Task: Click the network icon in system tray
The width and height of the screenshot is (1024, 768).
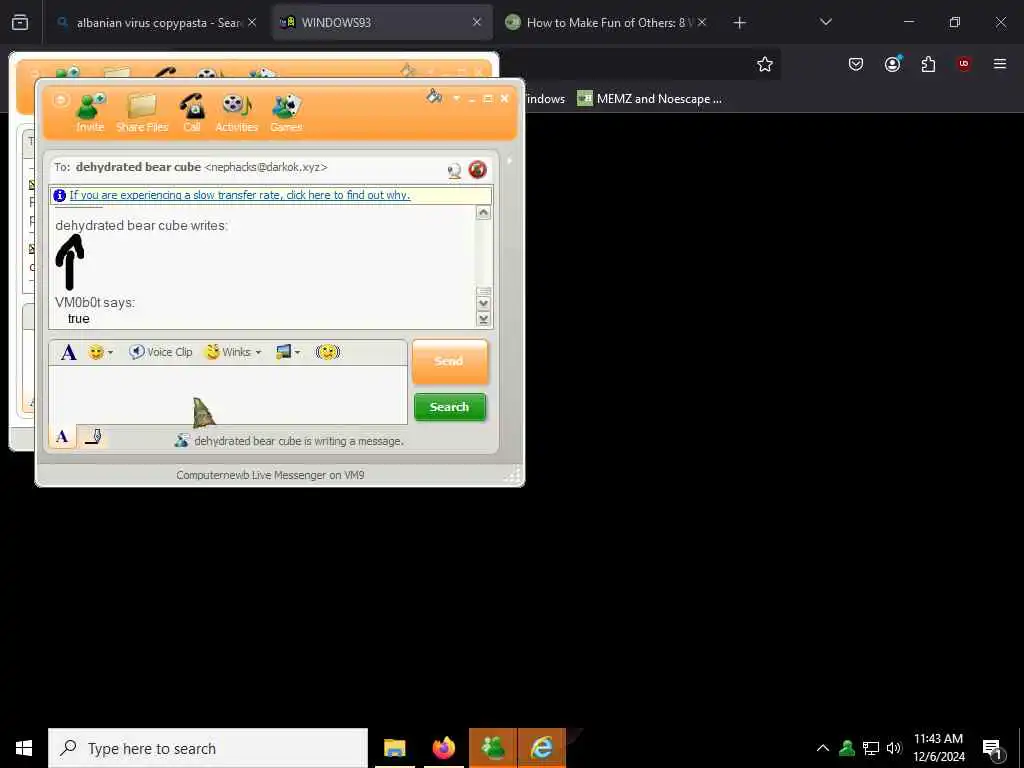Action: 871,748
